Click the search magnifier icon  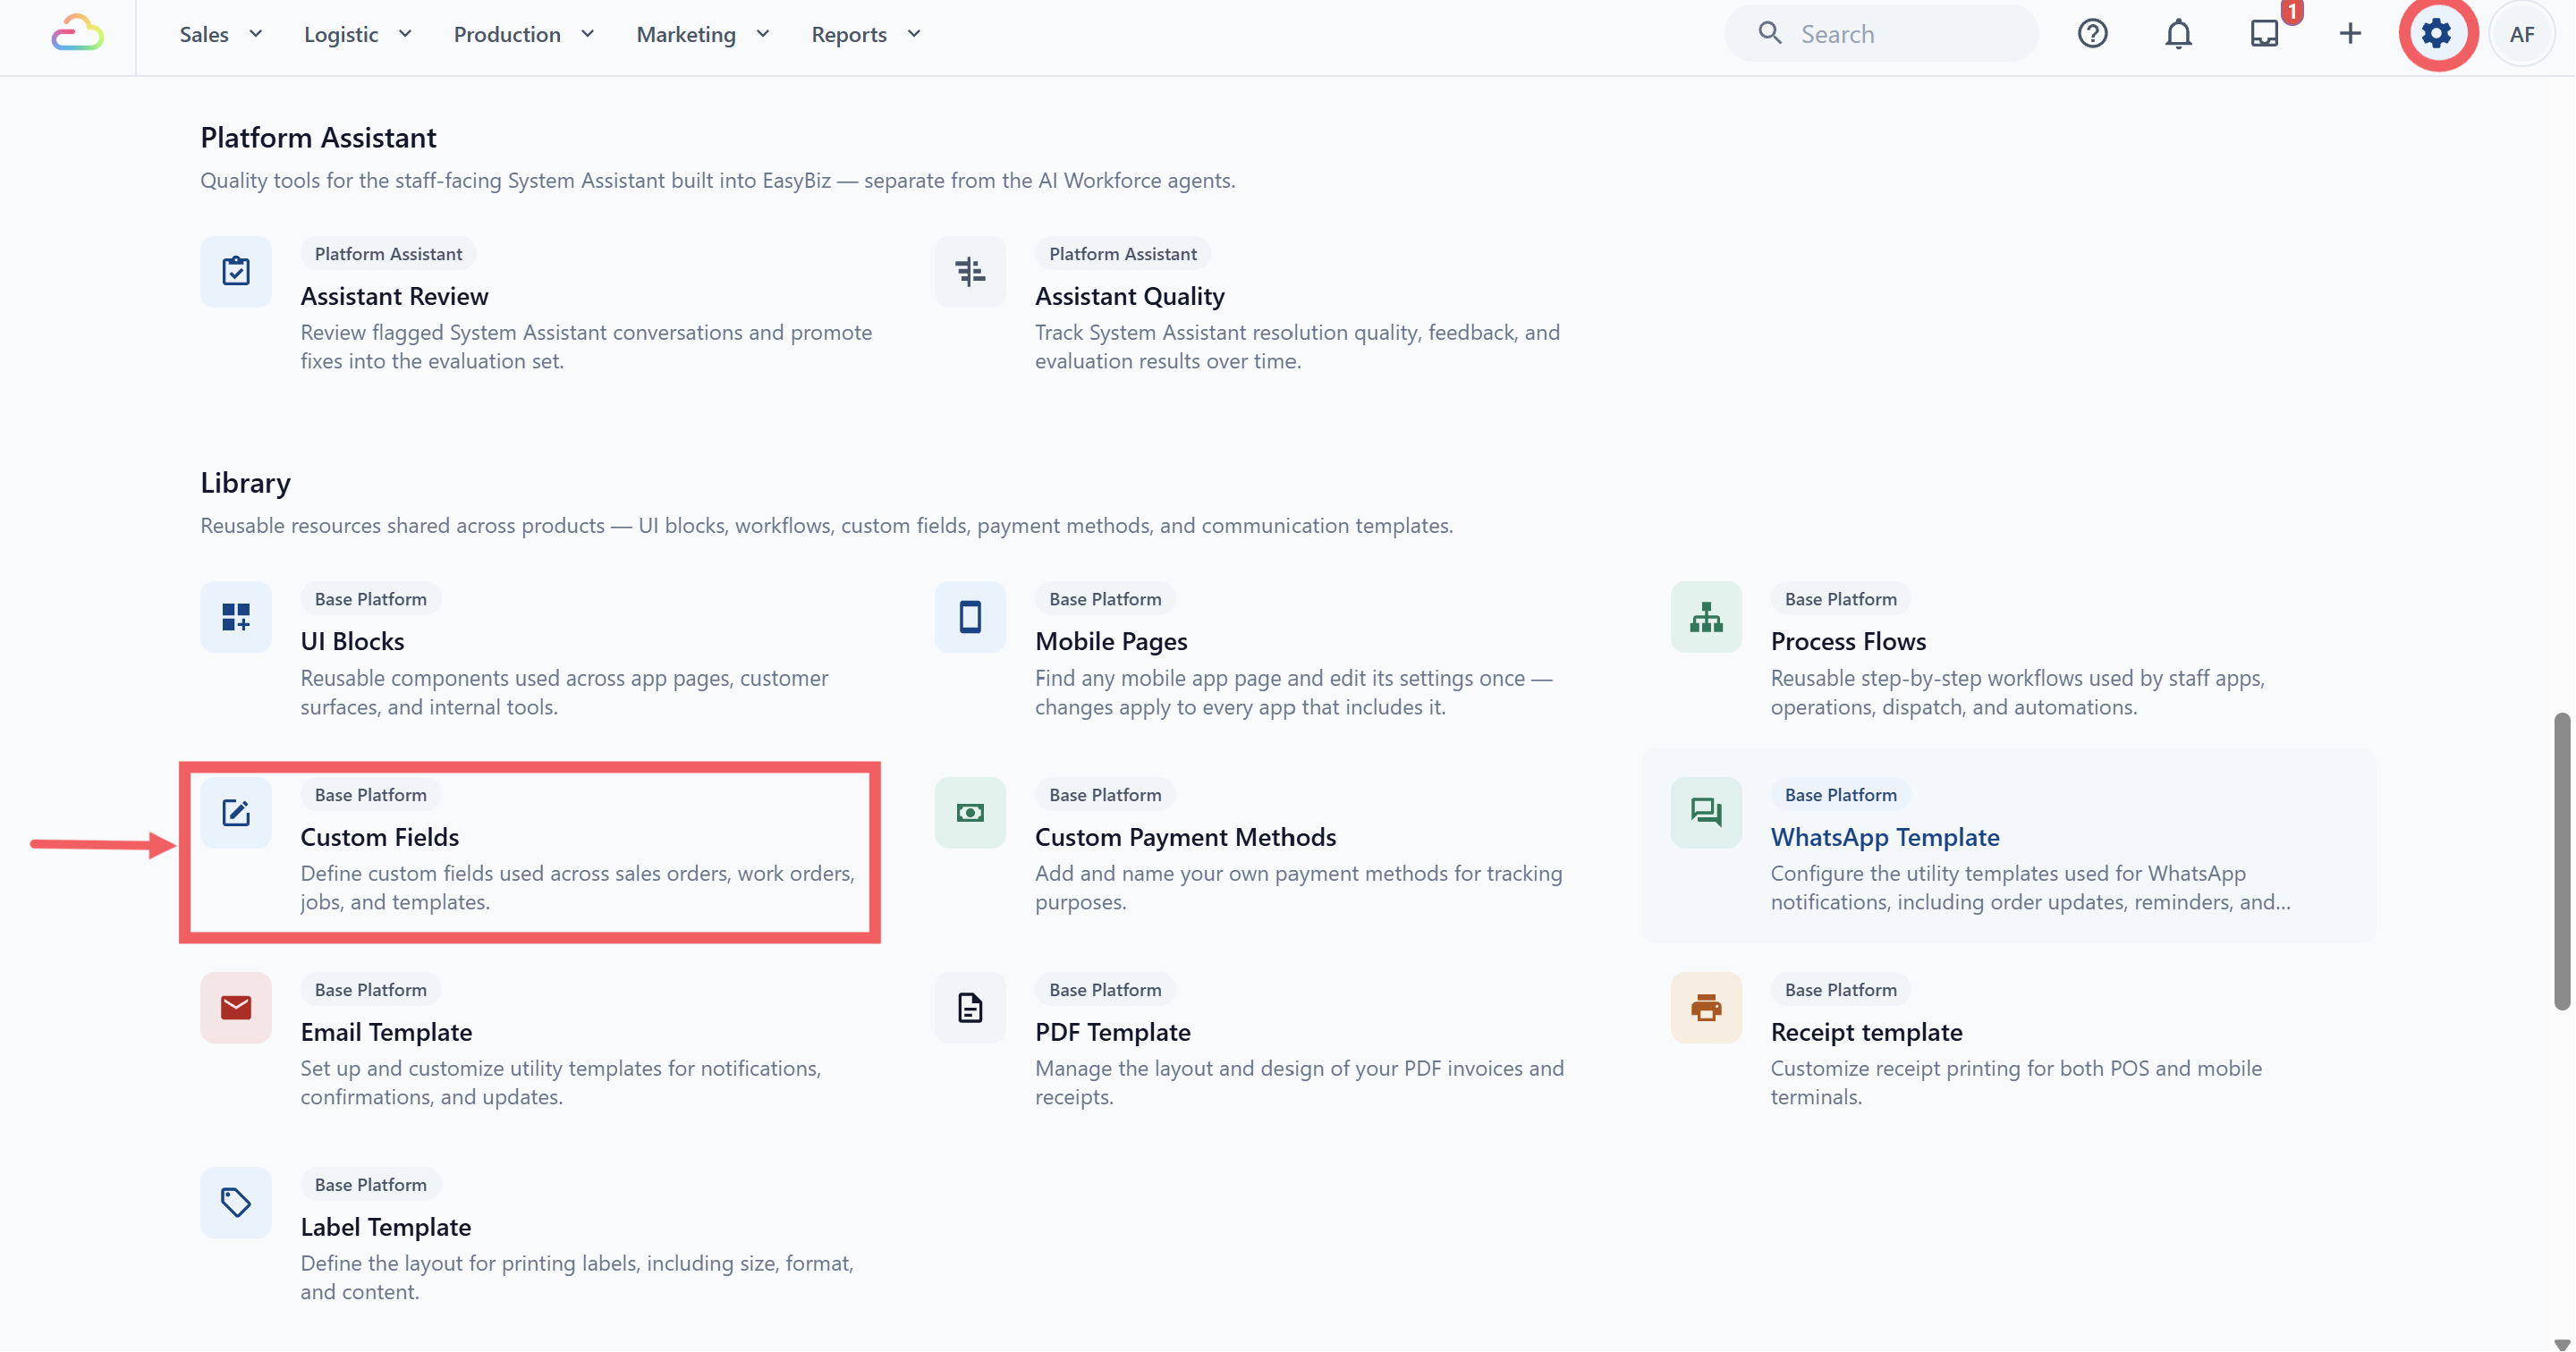pos(1770,34)
